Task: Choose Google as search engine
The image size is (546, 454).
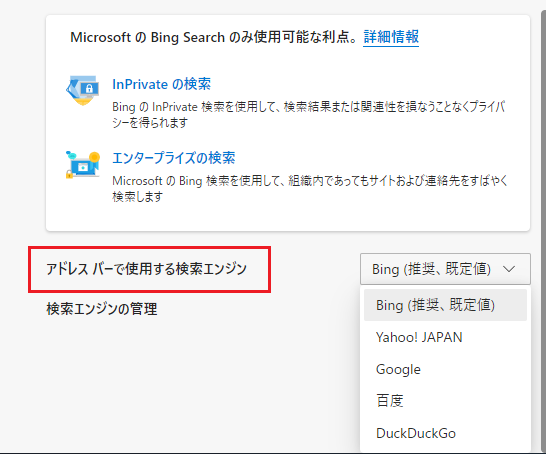Action: (445, 369)
